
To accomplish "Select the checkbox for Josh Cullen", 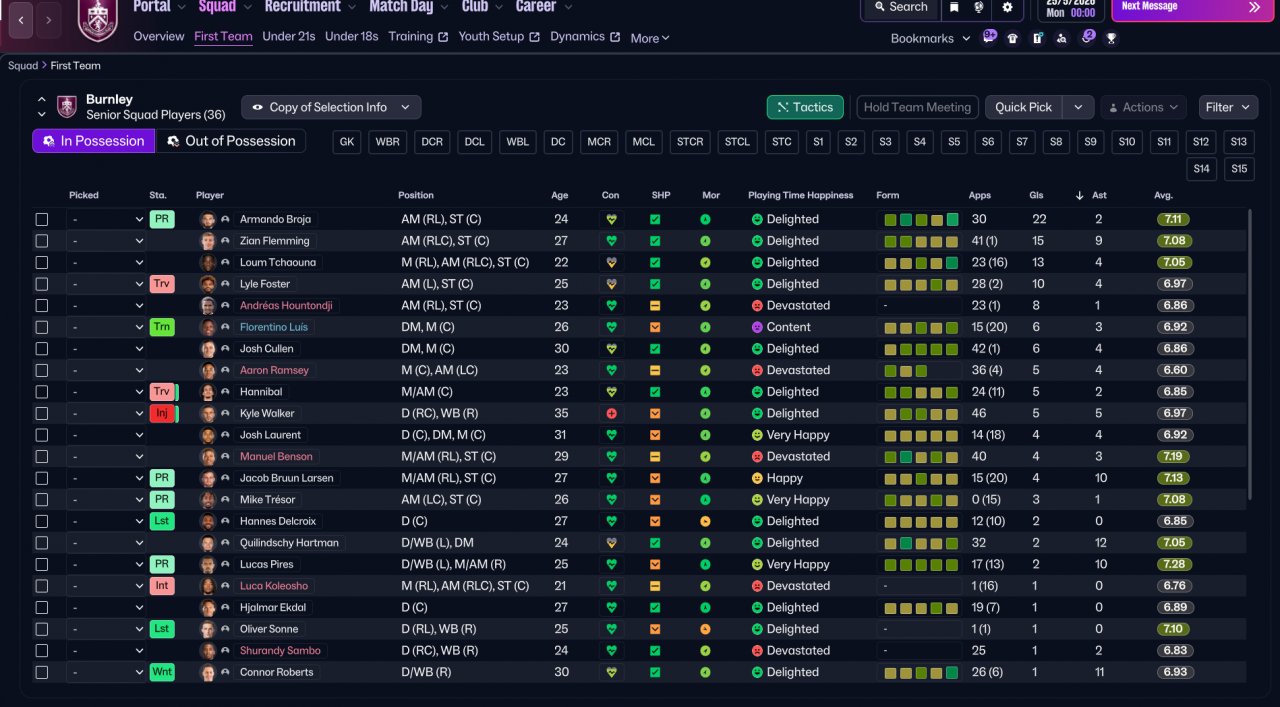I will [x=42, y=349].
